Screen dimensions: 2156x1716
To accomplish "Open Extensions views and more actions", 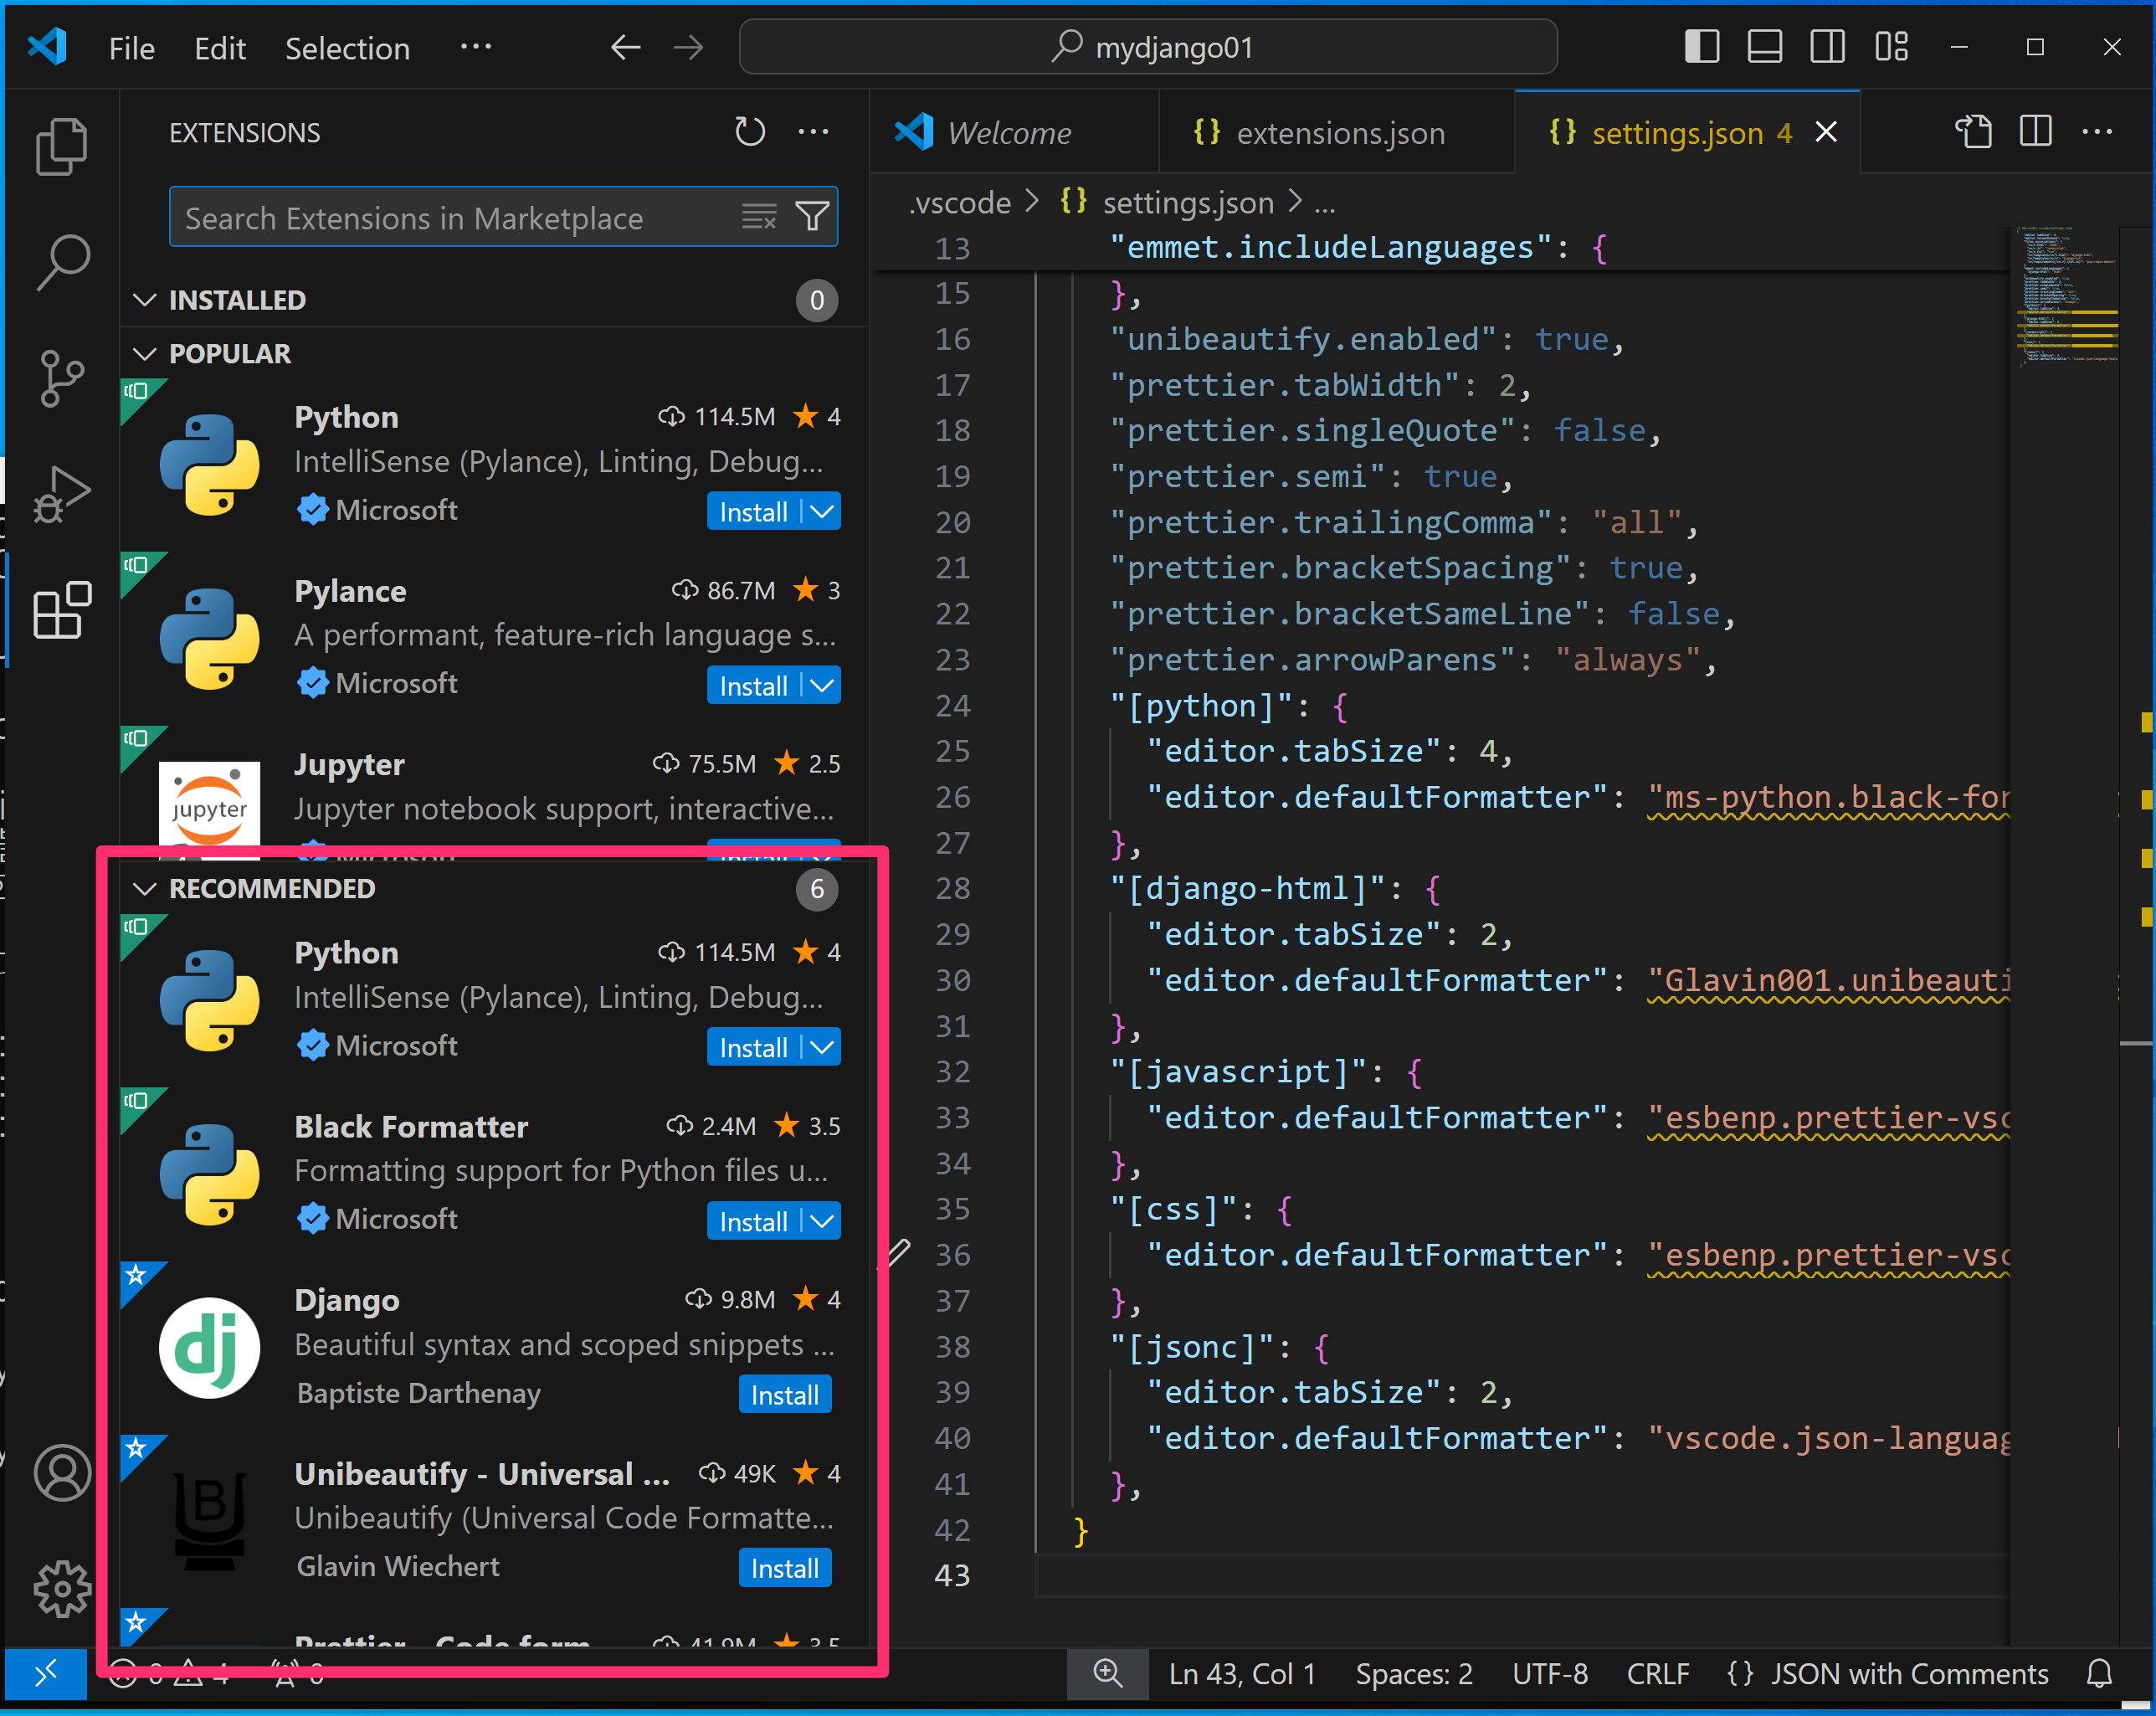I will pyautogui.click(x=813, y=132).
